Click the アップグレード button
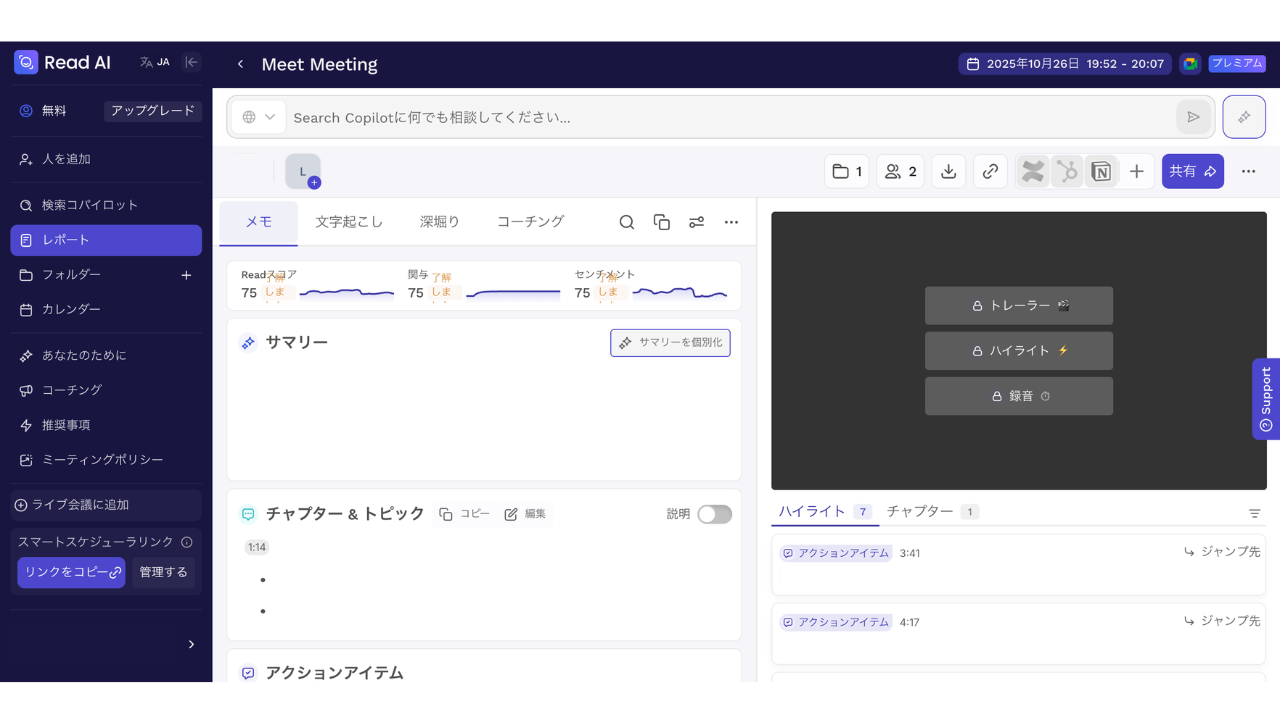 (152, 111)
